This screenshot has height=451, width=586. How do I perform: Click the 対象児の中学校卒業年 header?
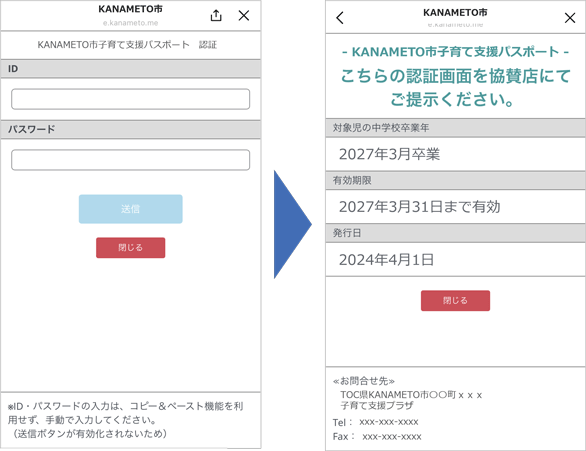[455, 128]
